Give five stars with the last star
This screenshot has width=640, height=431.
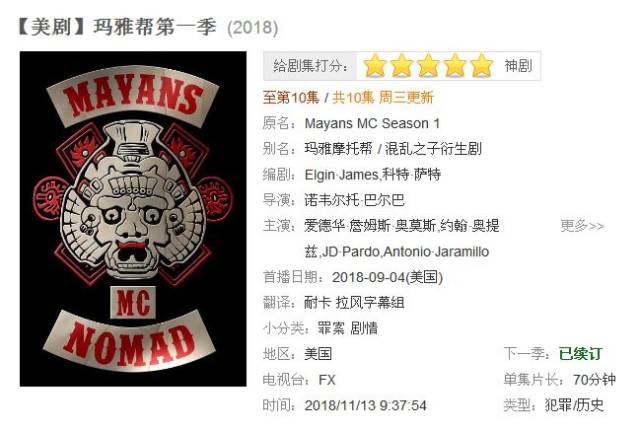coord(482,65)
